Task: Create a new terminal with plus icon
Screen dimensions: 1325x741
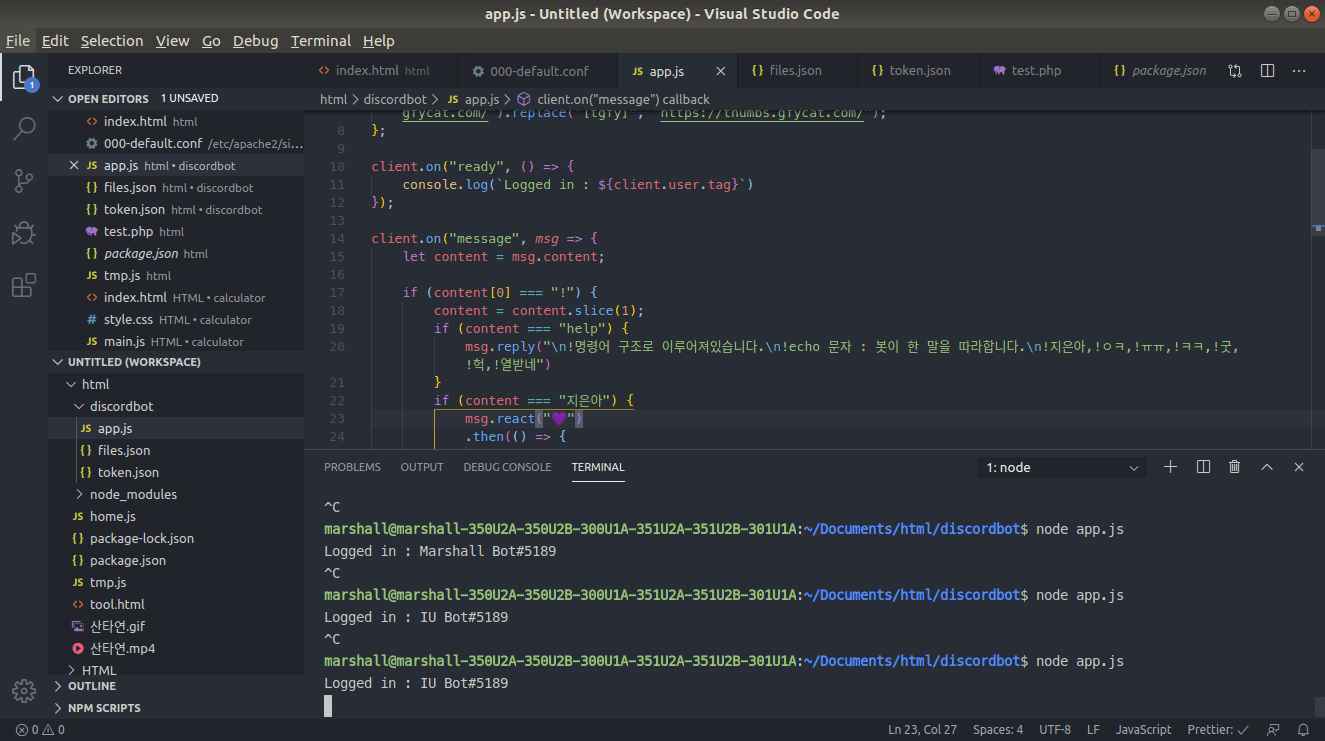Action: coord(1171,467)
